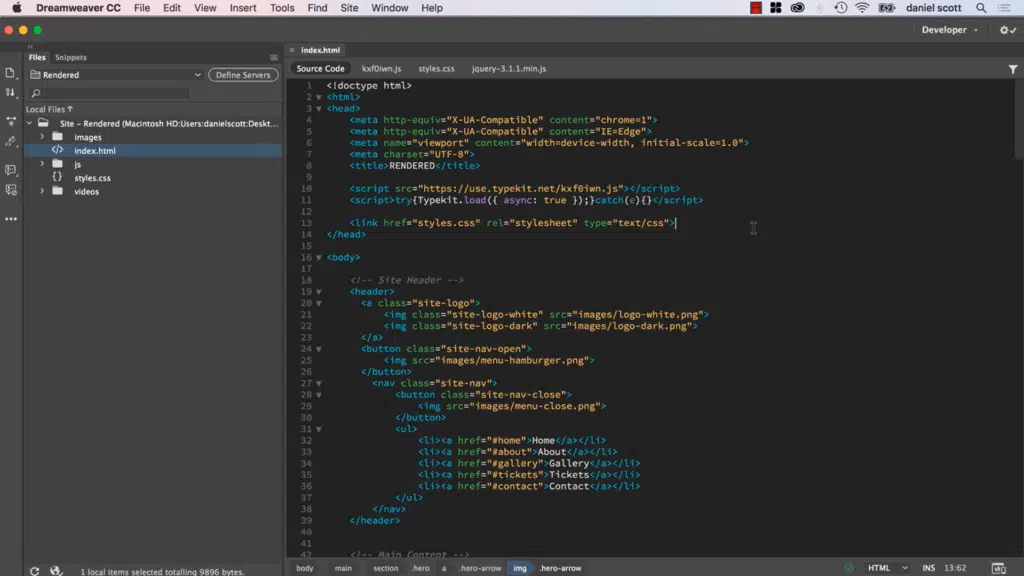Open the Insert menu
The width and height of the screenshot is (1024, 576).
(x=243, y=8)
